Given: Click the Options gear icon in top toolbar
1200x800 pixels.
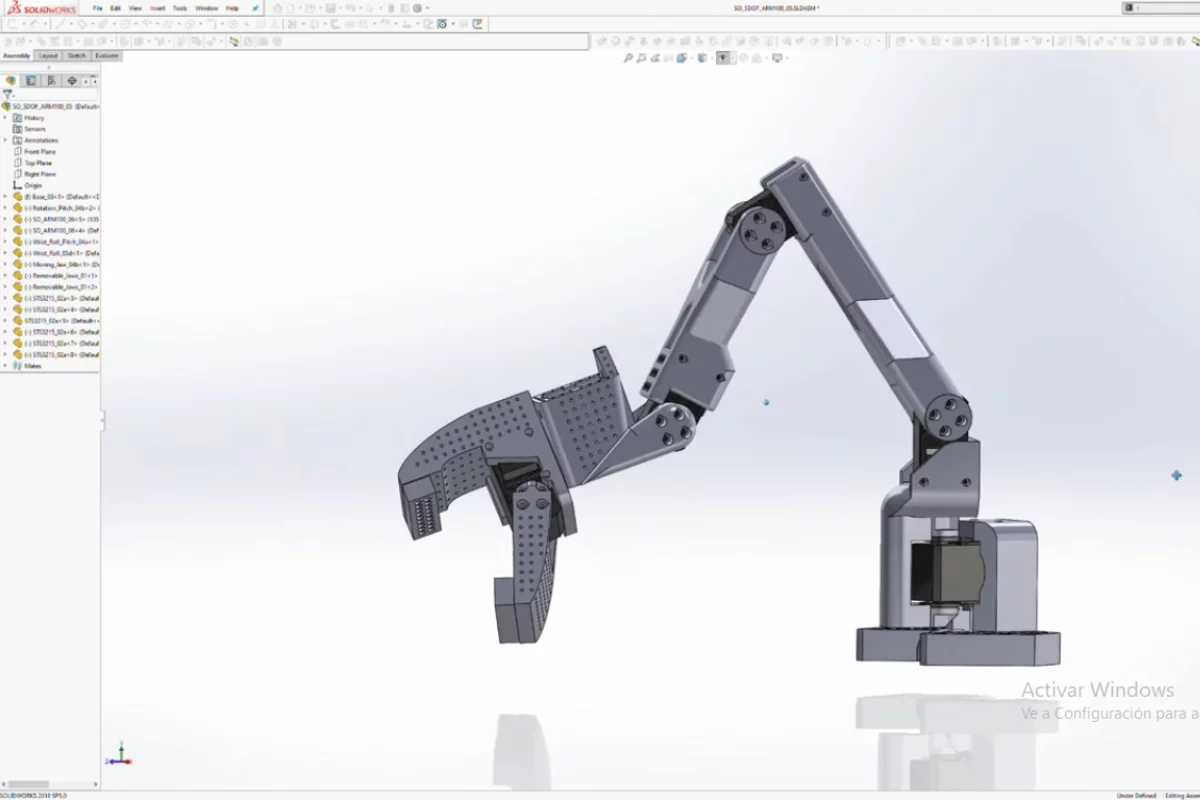Looking at the screenshot, I should coord(416,8).
